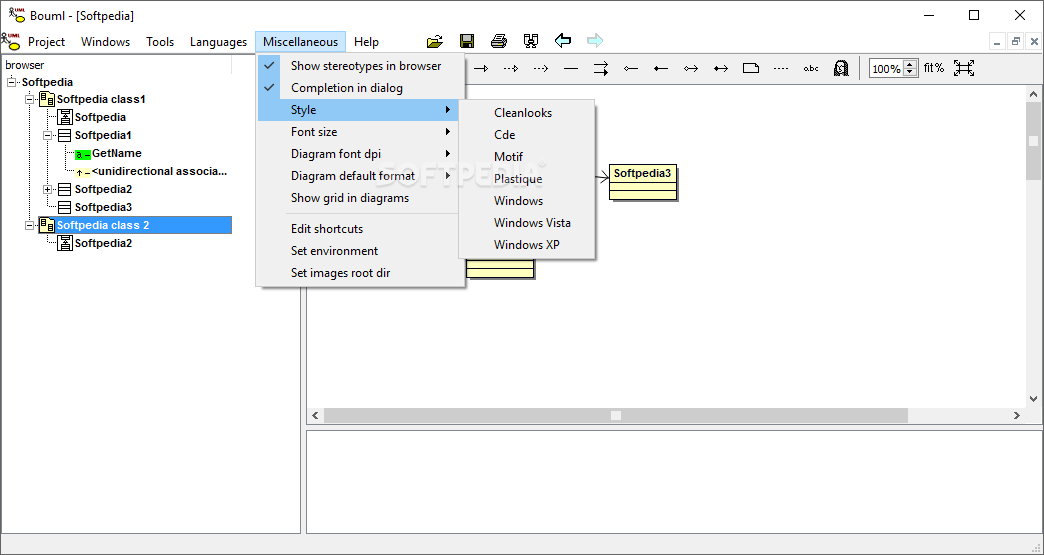This screenshot has height=555, width=1044.
Task: Click the class diagram icon of Softpedia2 under class 2
Action: (x=65, y=243)
